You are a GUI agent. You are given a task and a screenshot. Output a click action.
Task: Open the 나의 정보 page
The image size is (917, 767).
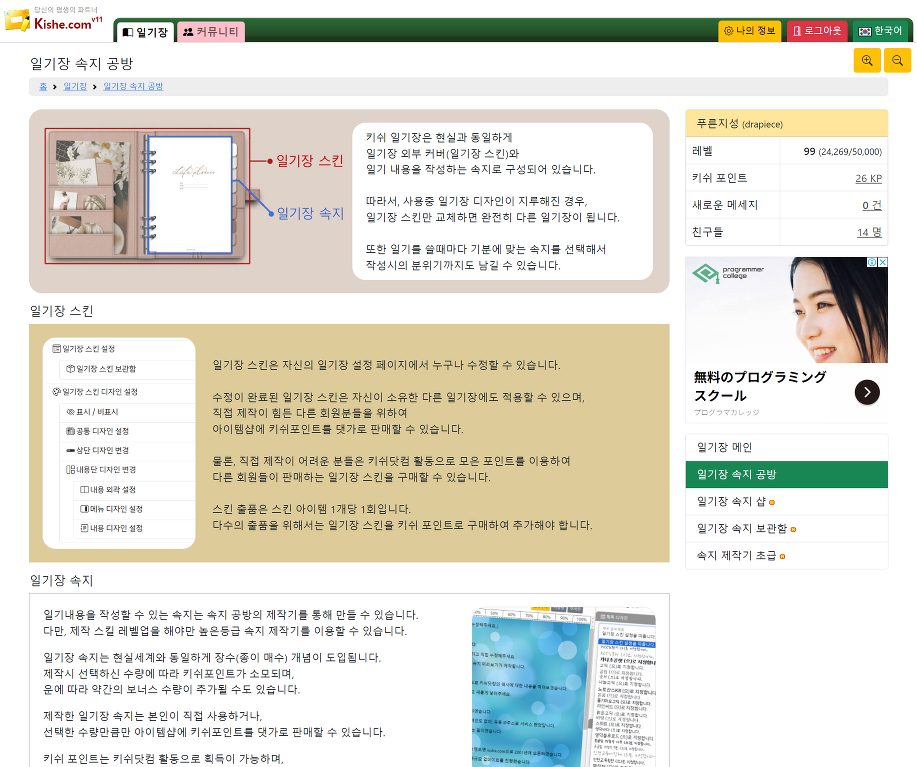pyautogui.click(x=750, y=31)
